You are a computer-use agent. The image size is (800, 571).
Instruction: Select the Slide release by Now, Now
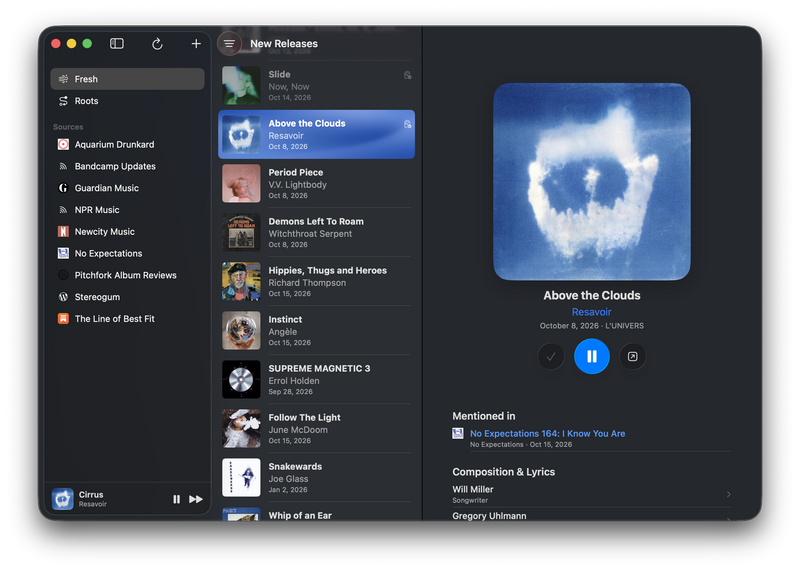(x=316, y=86)
